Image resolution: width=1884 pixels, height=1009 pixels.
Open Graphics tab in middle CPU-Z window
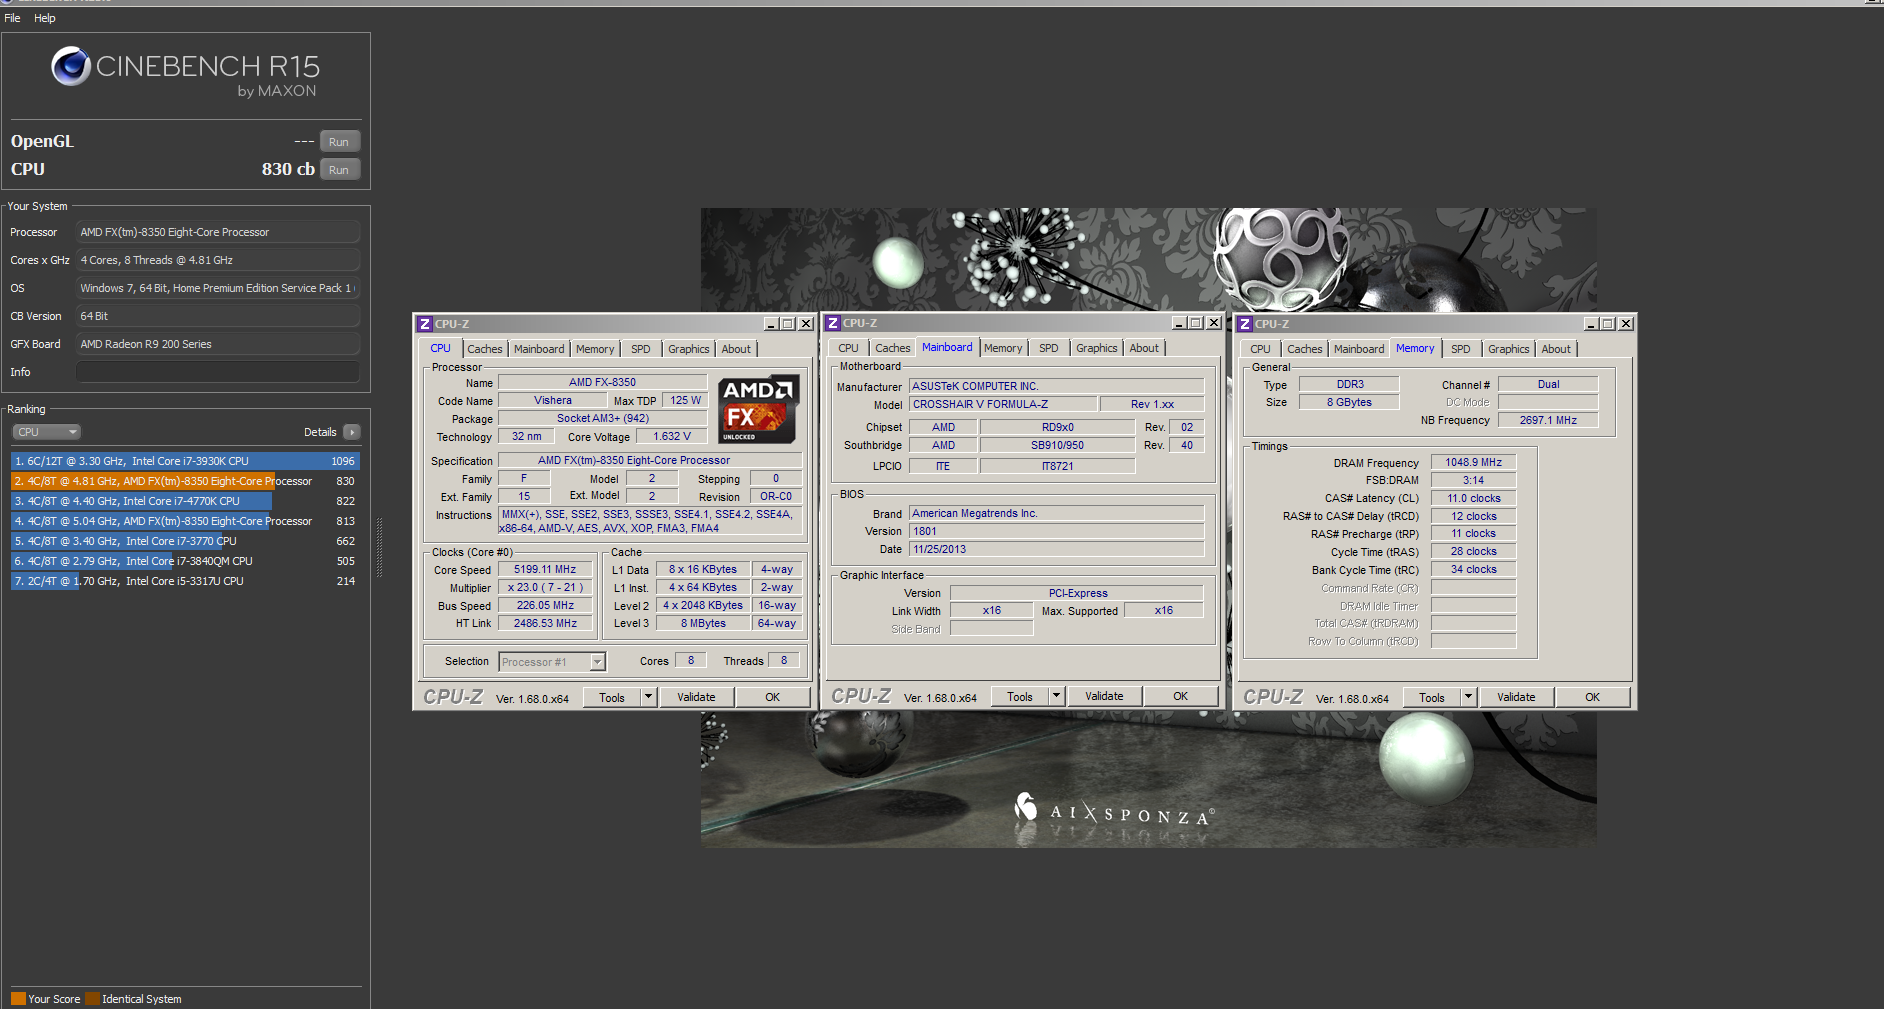coord(1097,348)
